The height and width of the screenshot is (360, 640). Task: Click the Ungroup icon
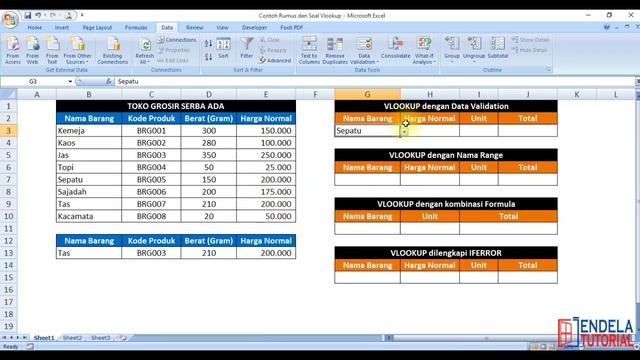(474, 44)
